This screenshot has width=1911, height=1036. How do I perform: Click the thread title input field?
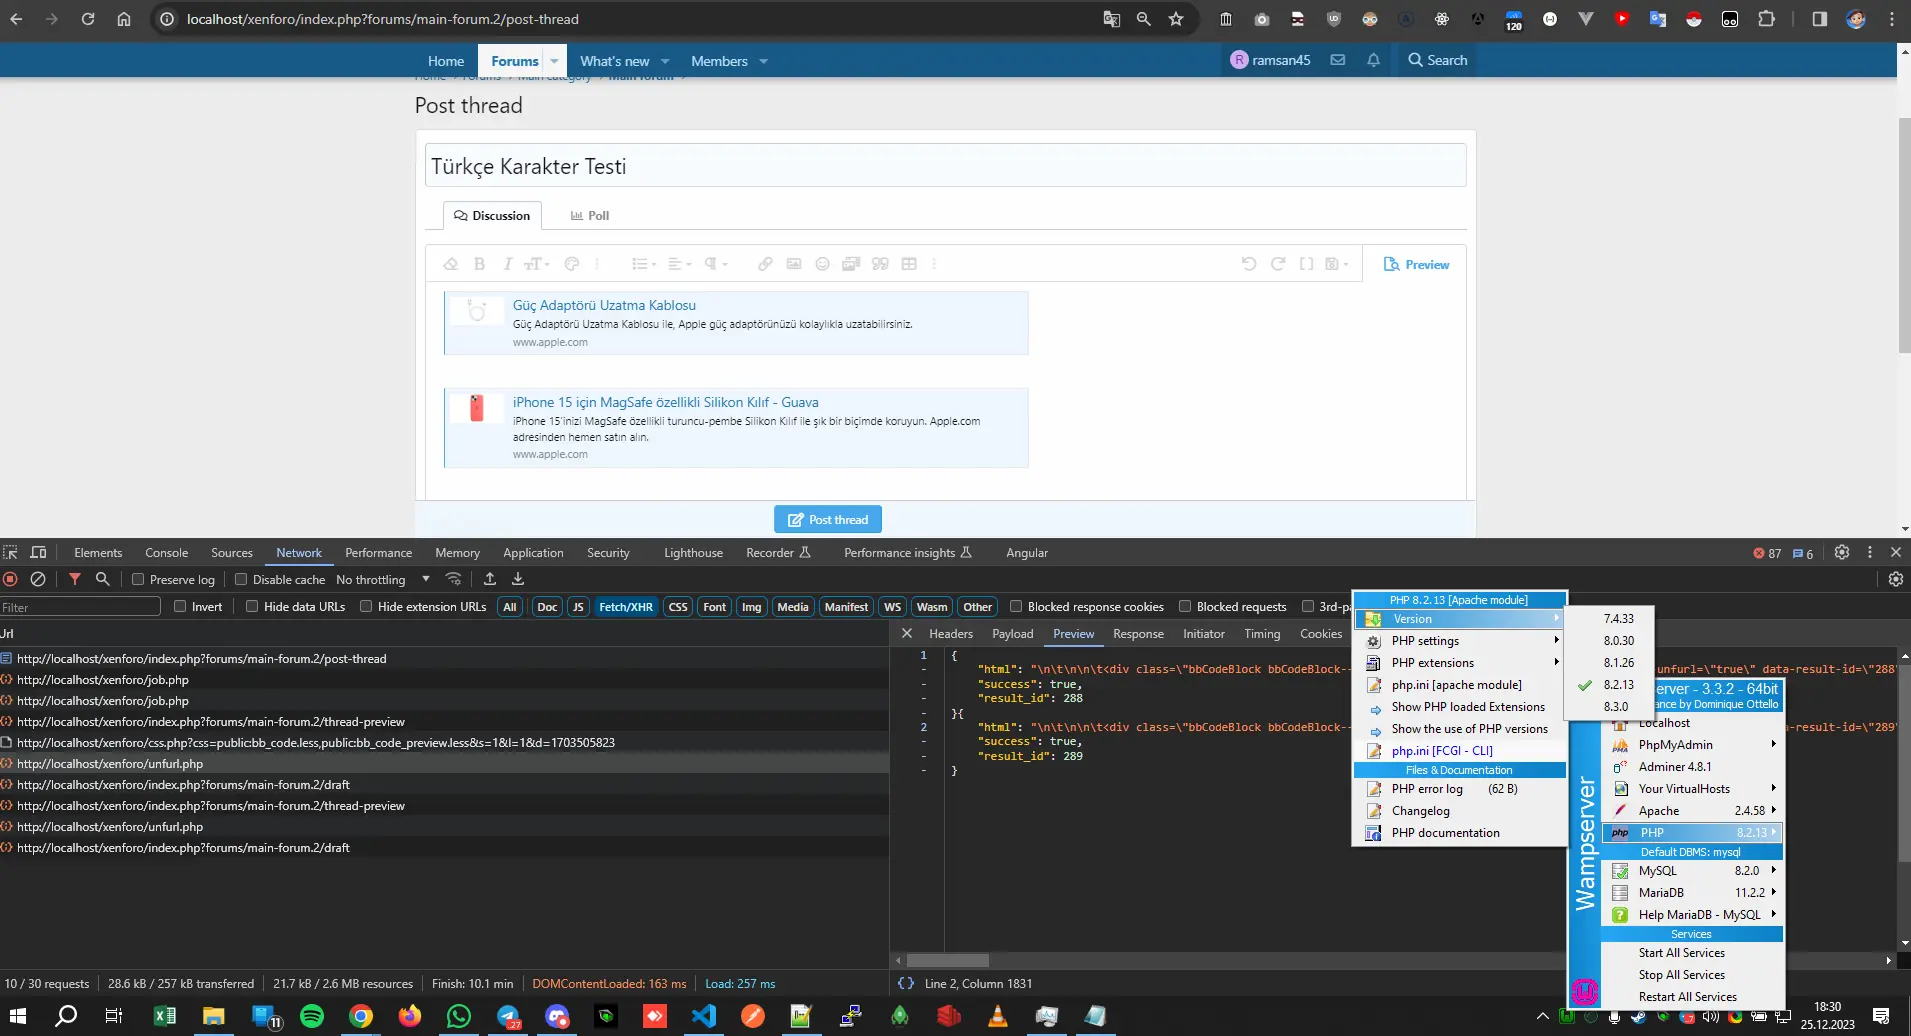(946, 166)
